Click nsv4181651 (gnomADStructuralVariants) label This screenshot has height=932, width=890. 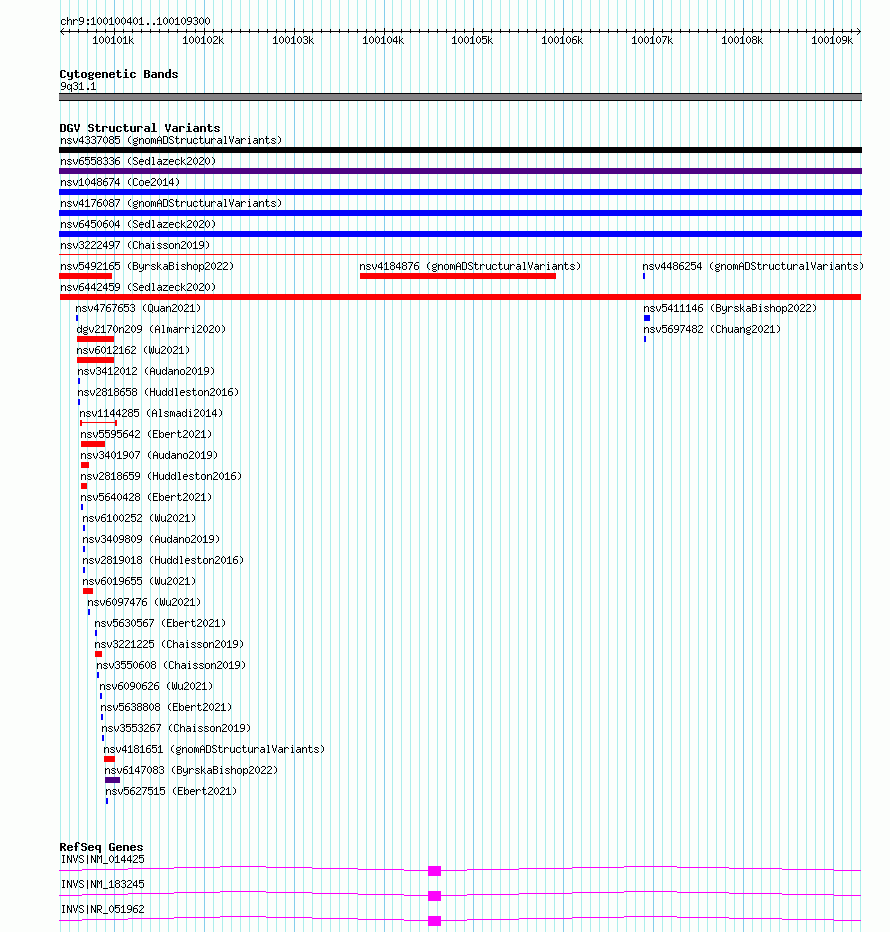click(x=214, y=749)
